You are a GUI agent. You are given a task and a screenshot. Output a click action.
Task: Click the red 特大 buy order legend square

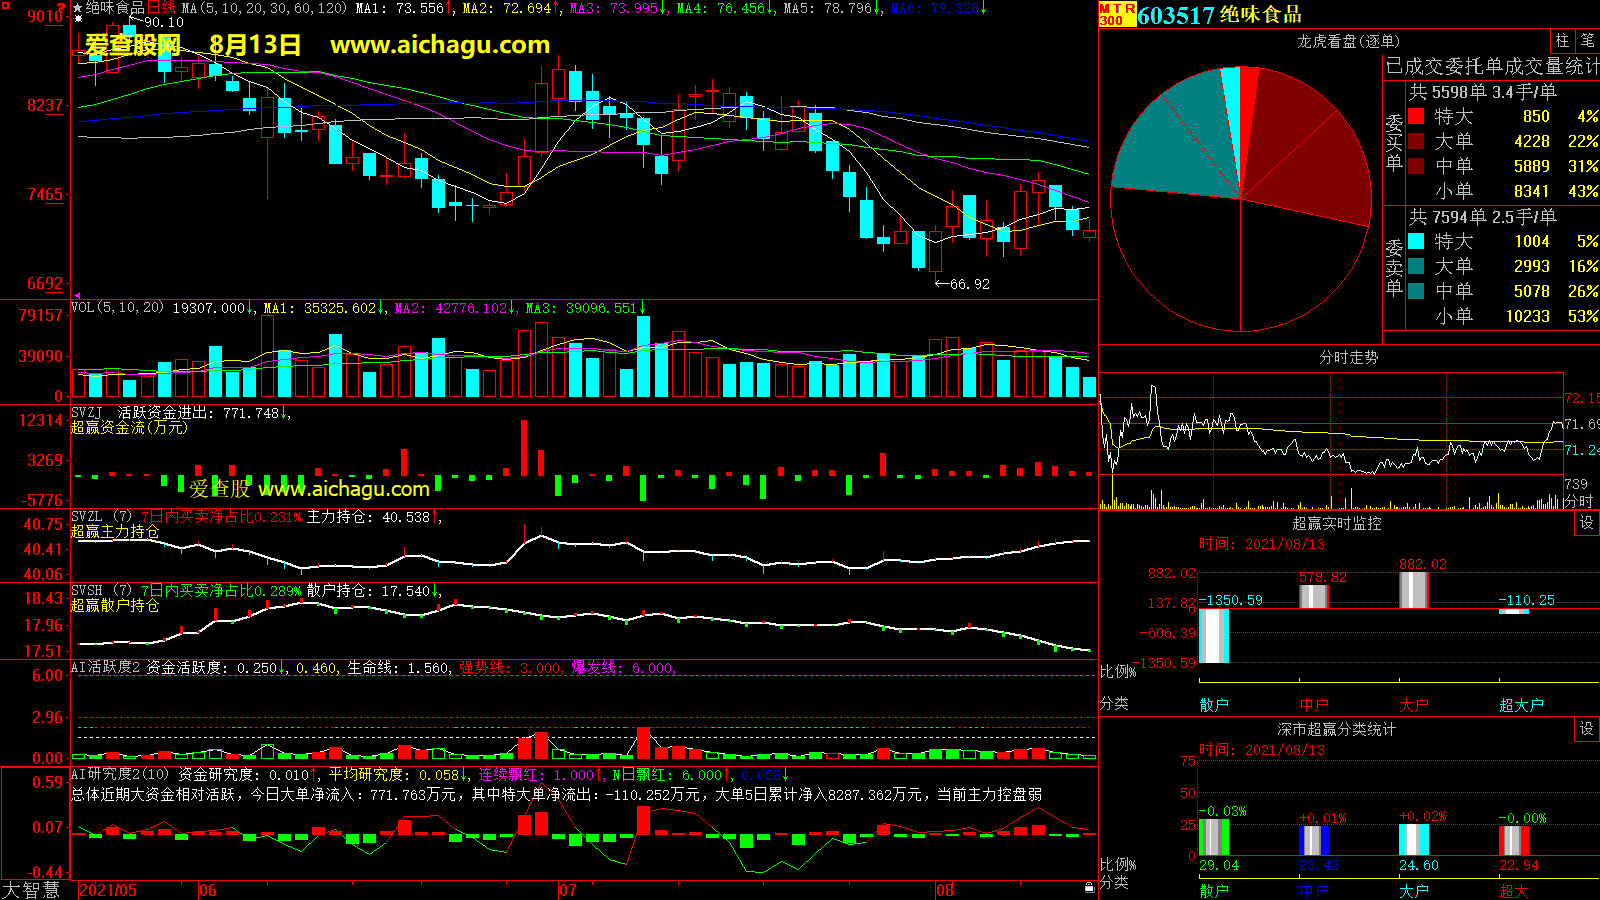[1416, 117]
